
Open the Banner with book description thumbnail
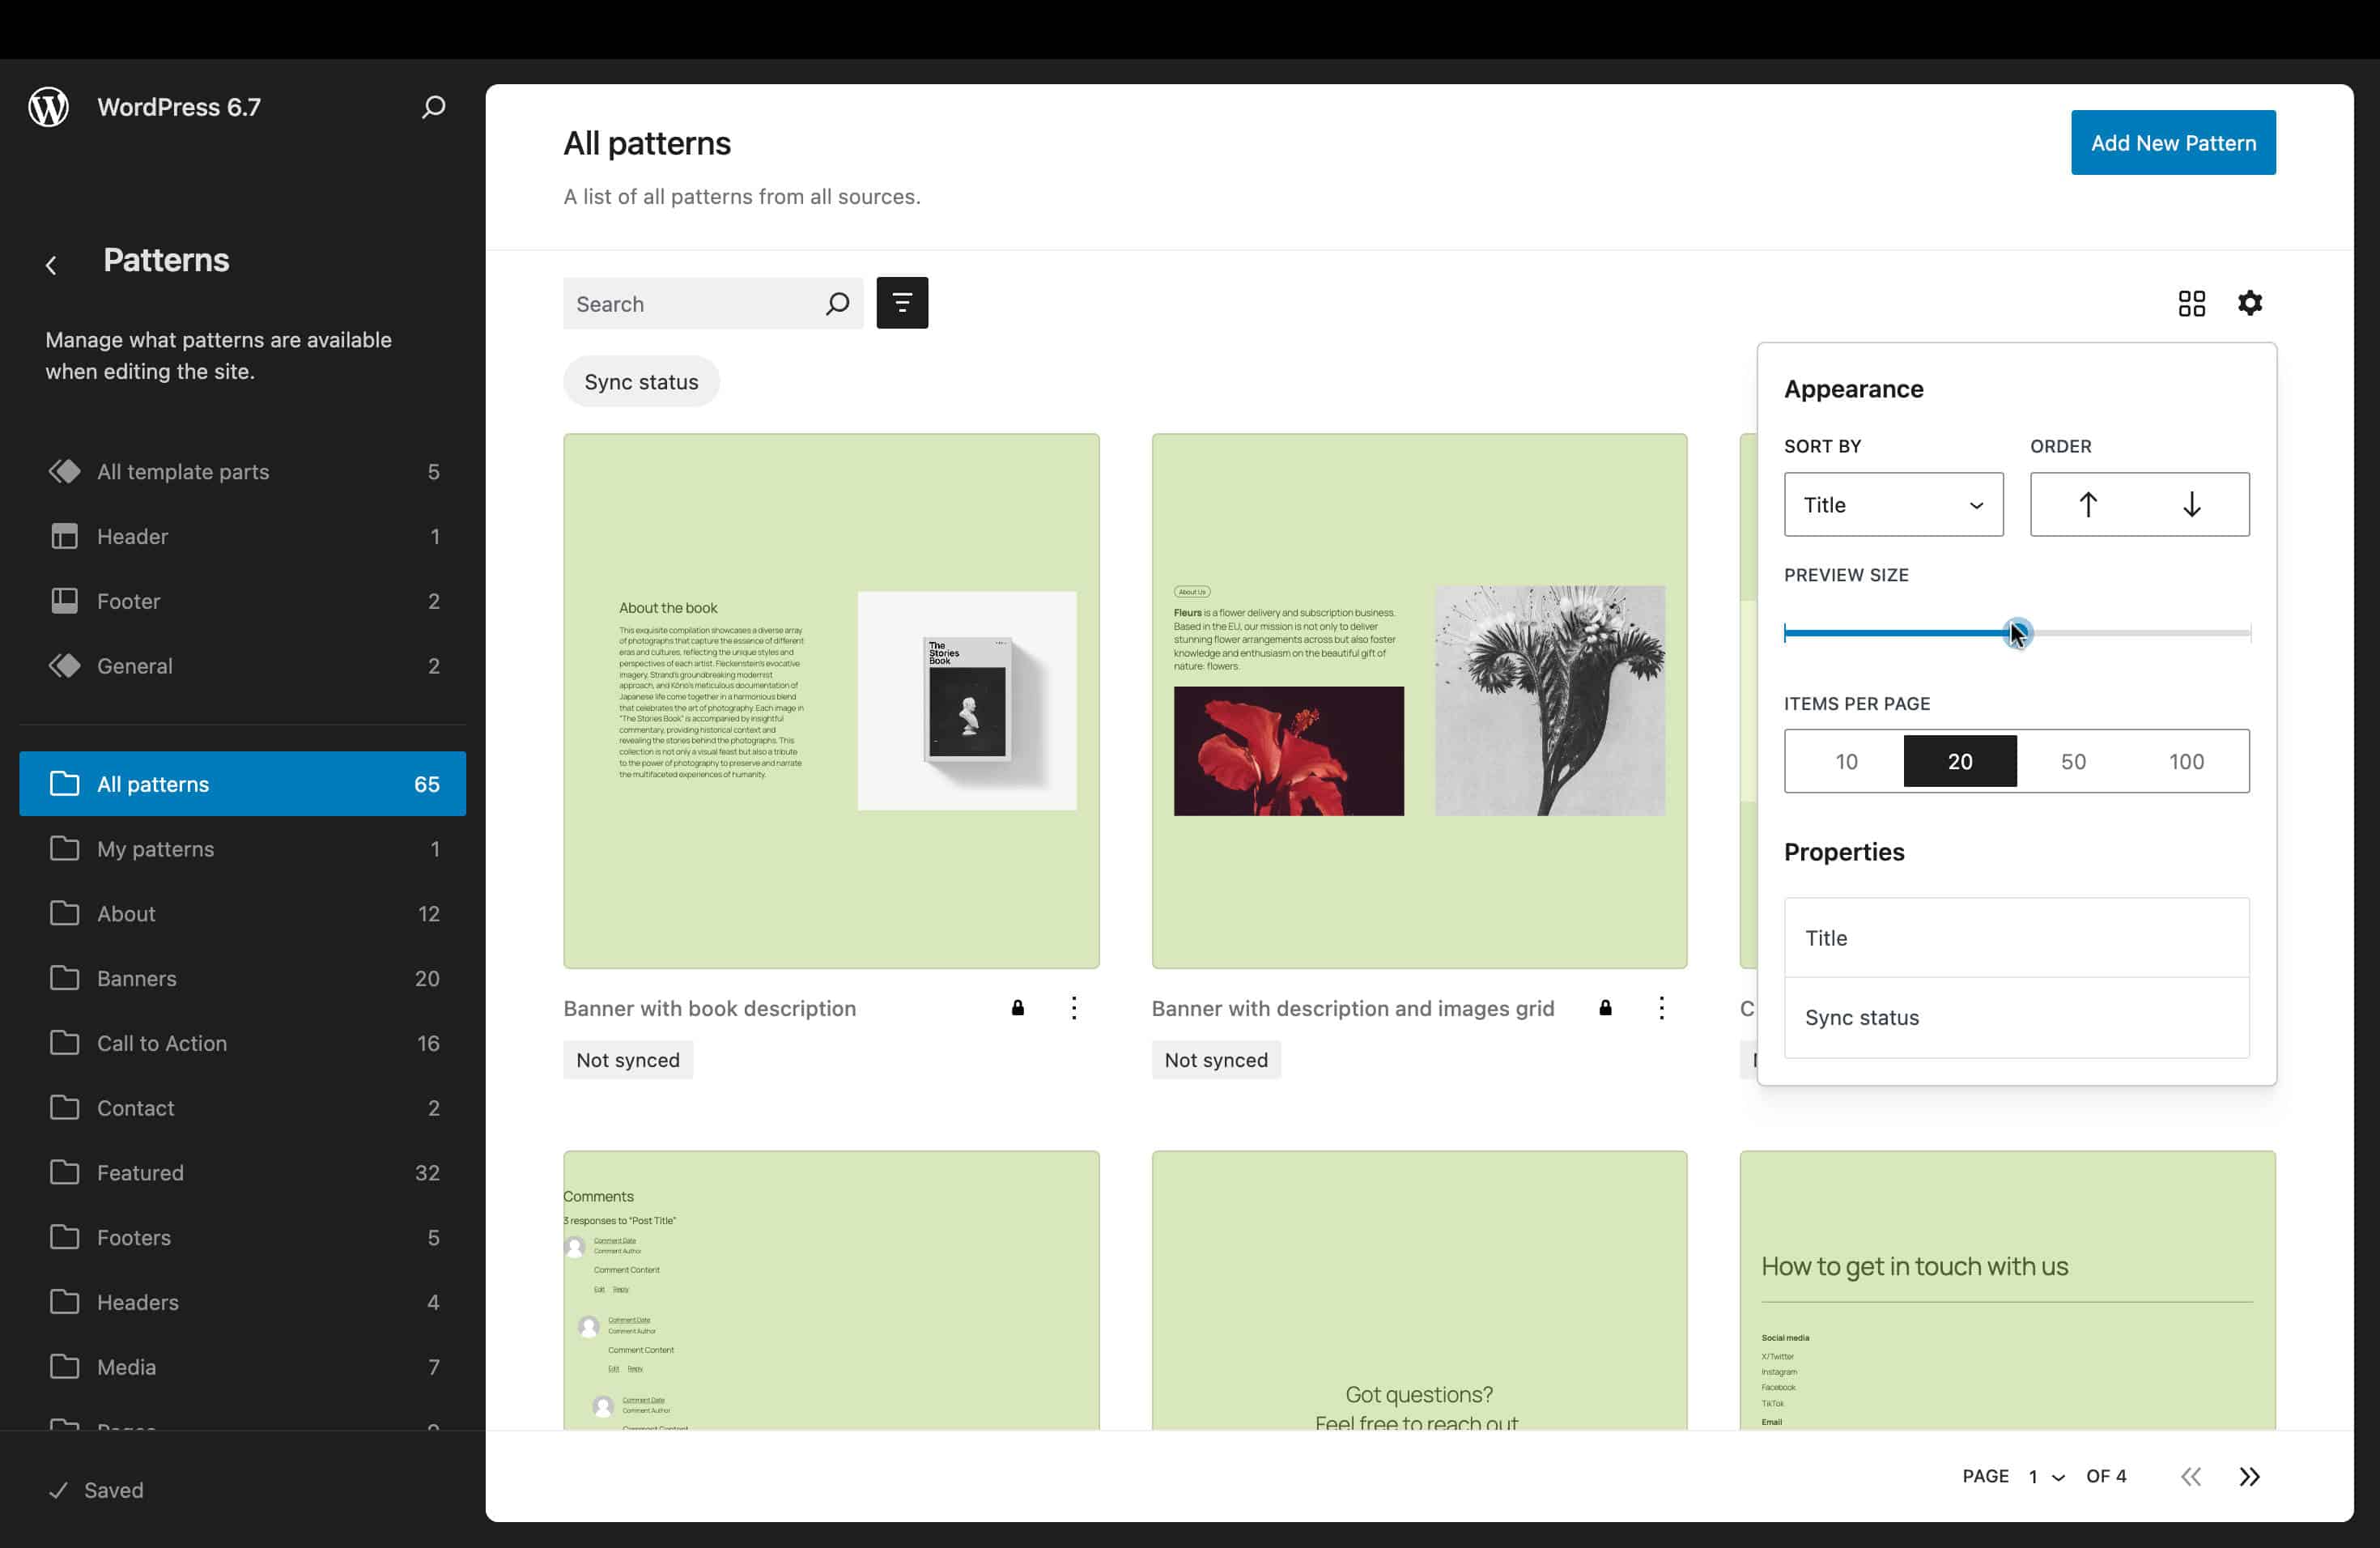pos(831,701)
